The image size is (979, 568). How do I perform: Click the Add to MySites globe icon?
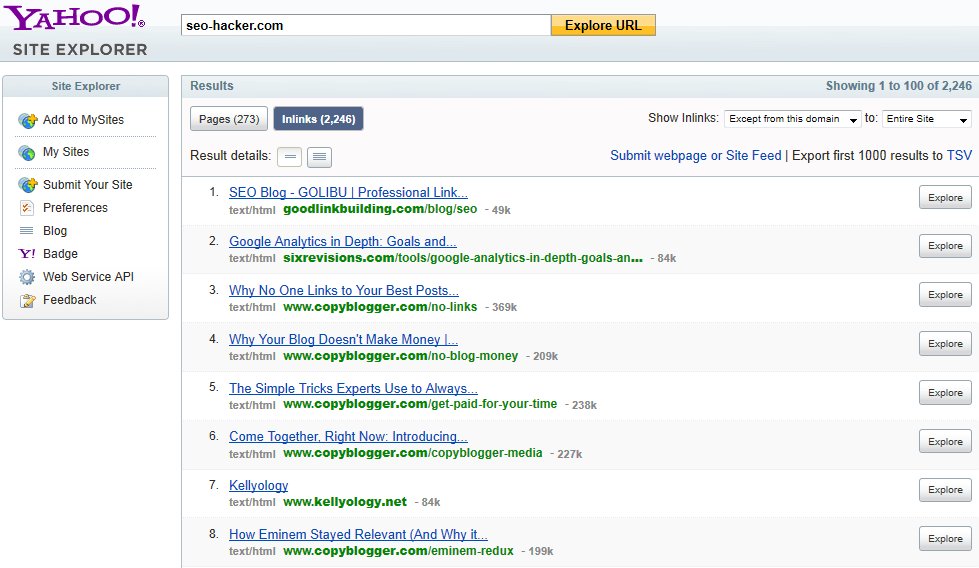(27, 120)
